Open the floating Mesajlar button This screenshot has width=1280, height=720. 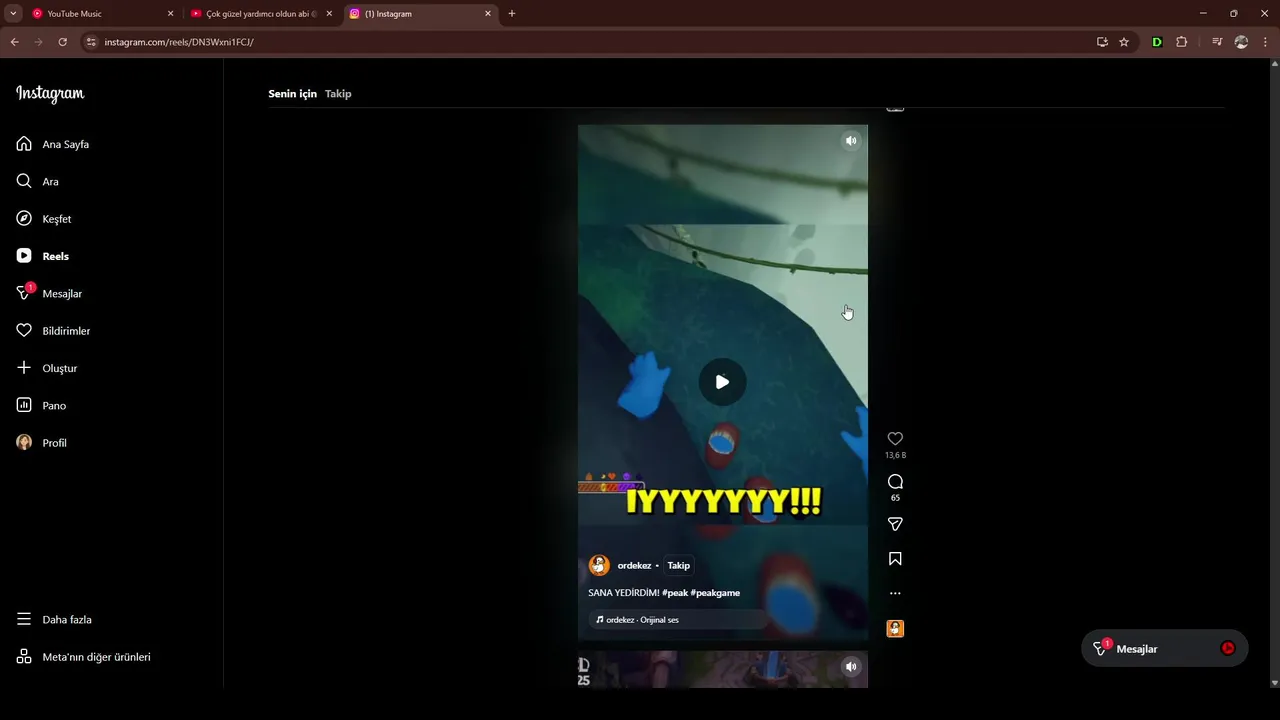tap(1164, 649)
